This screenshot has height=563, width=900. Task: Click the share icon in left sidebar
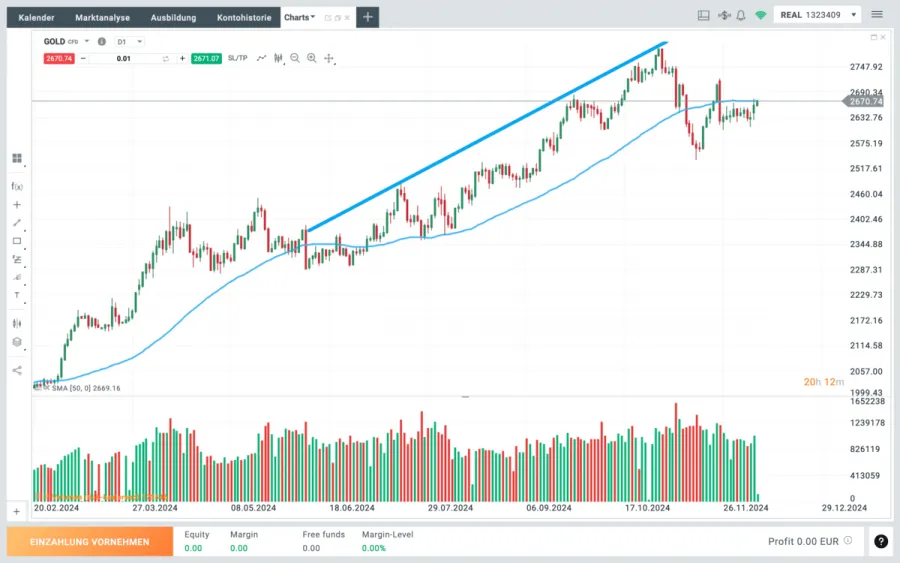tap(16, 370)
